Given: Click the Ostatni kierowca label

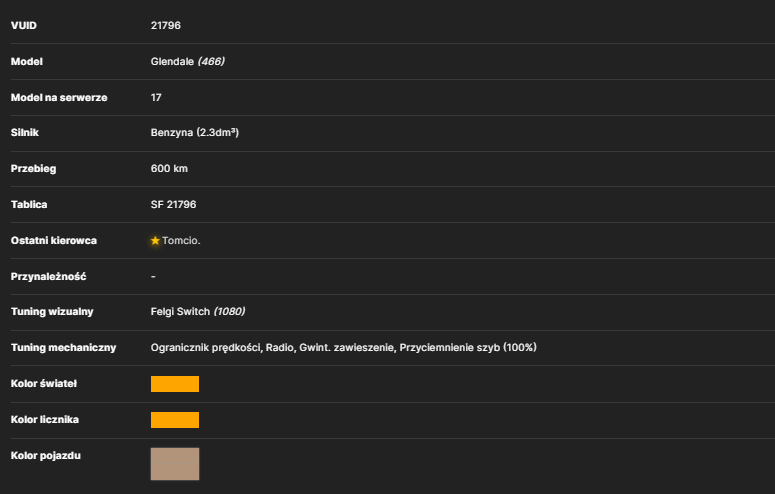Looking at the screenshot, I should click(54, 241).
